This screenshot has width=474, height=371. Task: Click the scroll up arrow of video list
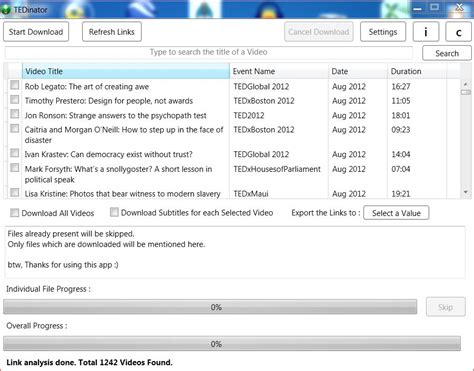point(466,84)
